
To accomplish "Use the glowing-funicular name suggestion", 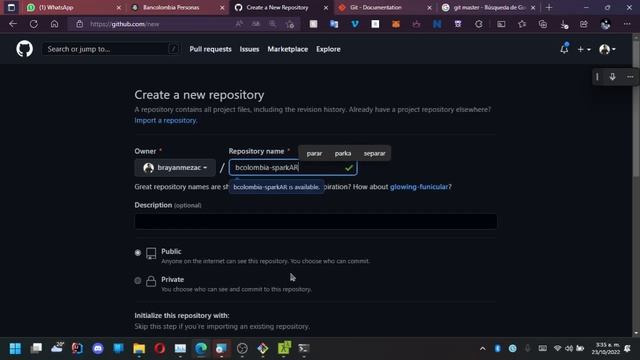I will 419,187.
